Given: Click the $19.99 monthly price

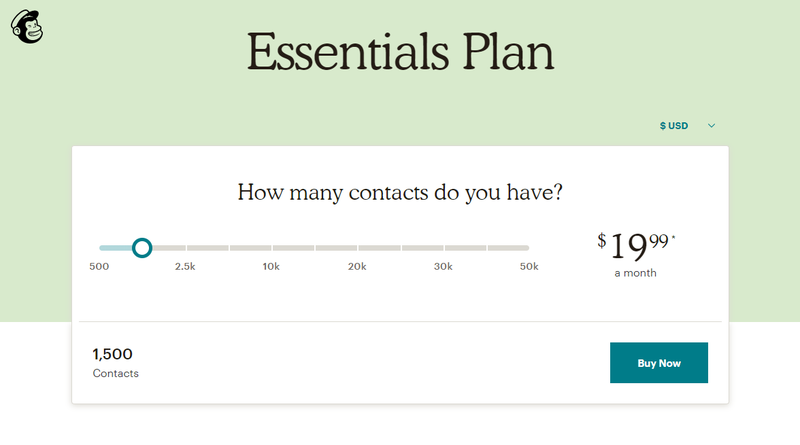Looking at the screenshot, I should point(636,246).
